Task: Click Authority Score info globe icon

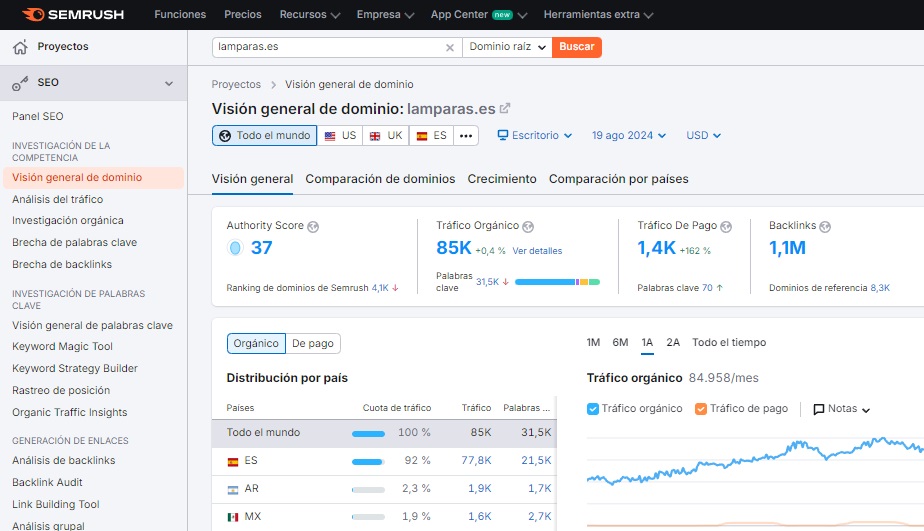Action: tap(313, 226)
